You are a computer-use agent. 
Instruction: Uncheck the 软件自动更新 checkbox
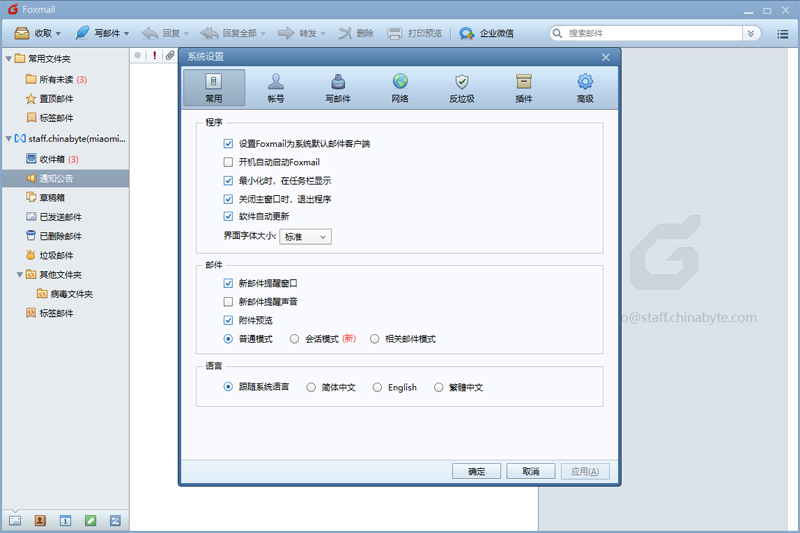click(x=229, y=216)
